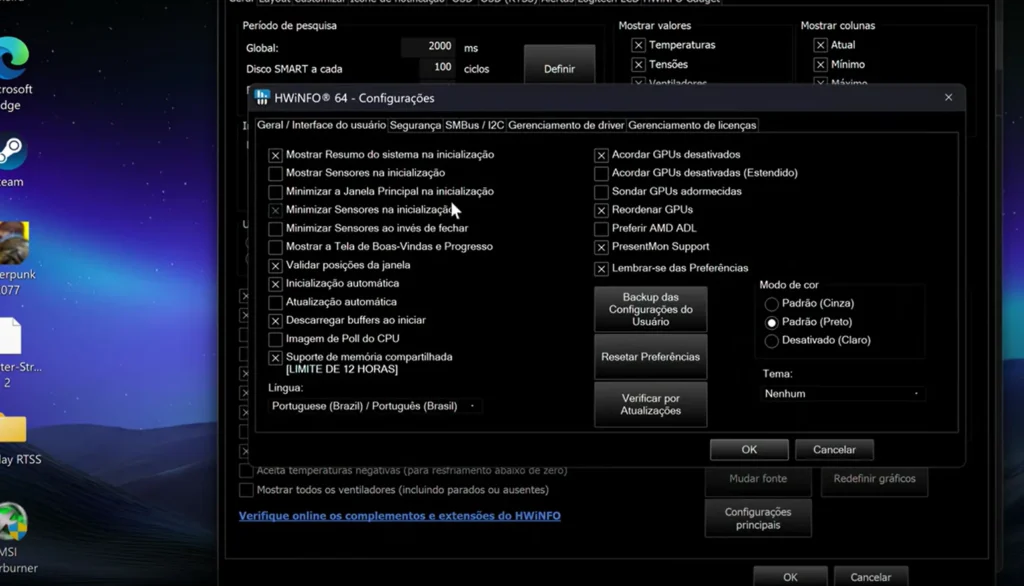Click Mudar fonte in background window
This screenshot has height=586, width=1024.
758,480
